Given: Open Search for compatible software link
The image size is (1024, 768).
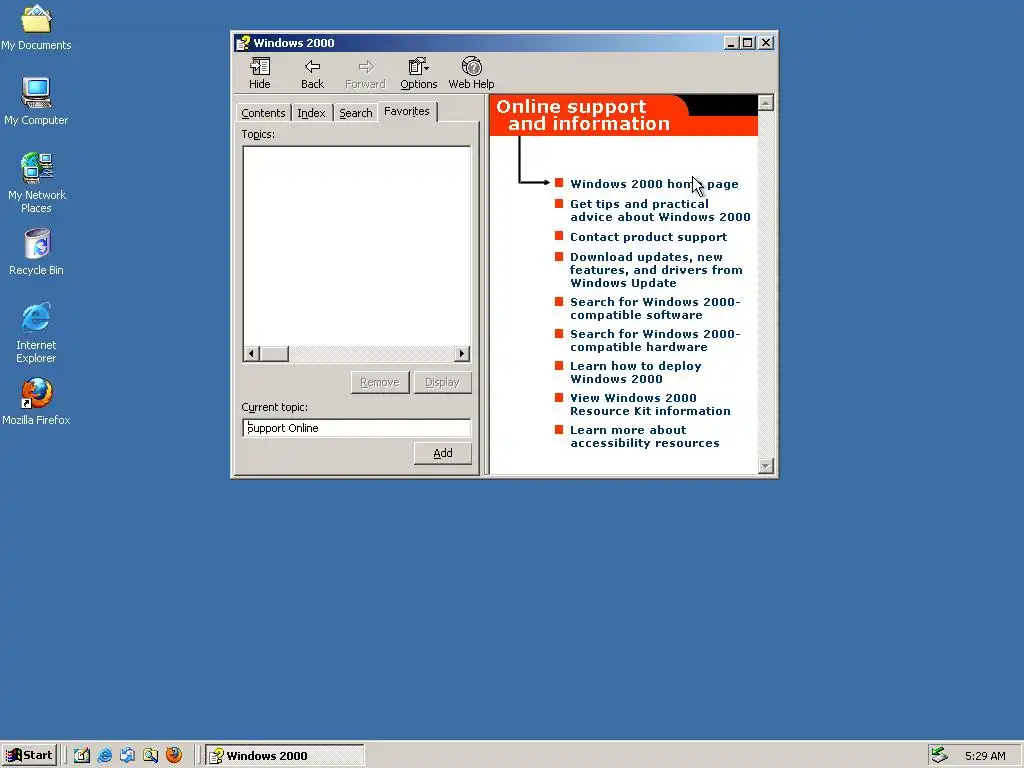Looking at the screenshot, I should tap(655, 308).
